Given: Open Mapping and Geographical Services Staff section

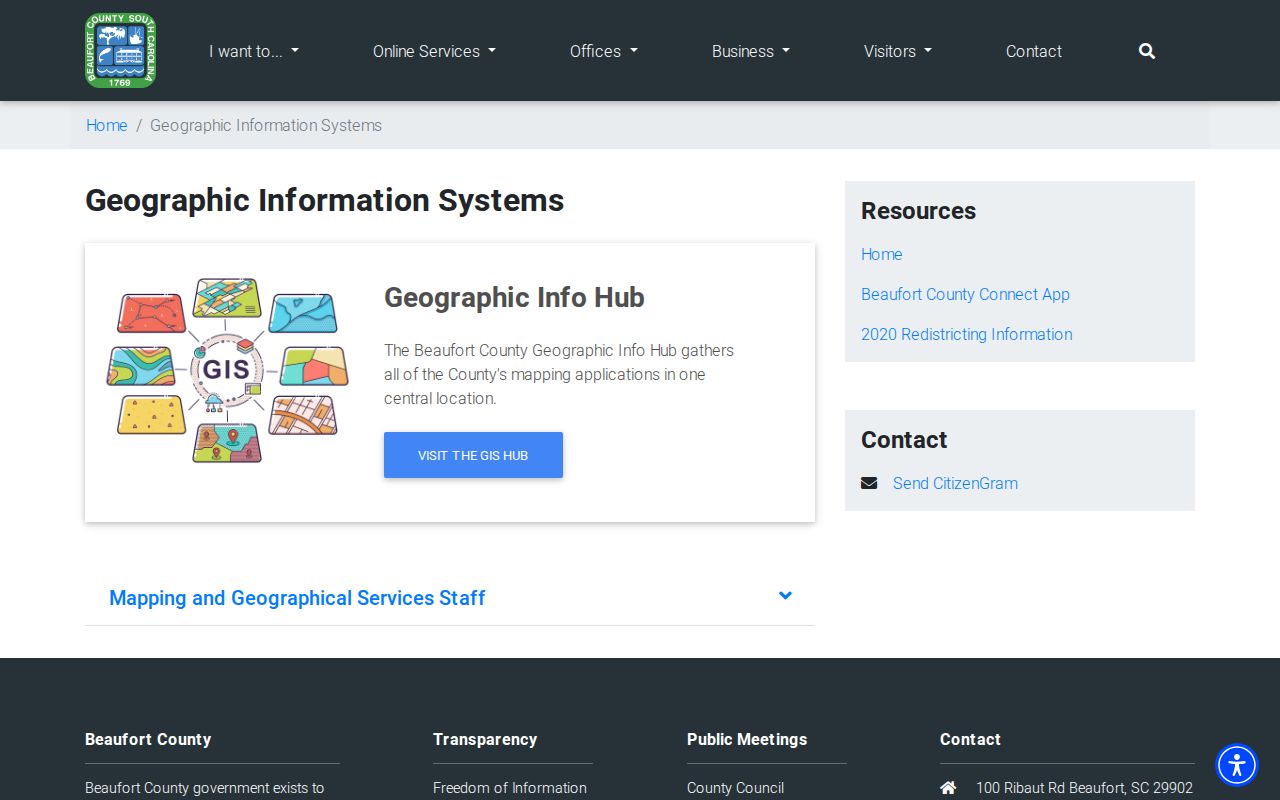Looking at the screenshot, I should click(x=450, y=598).
